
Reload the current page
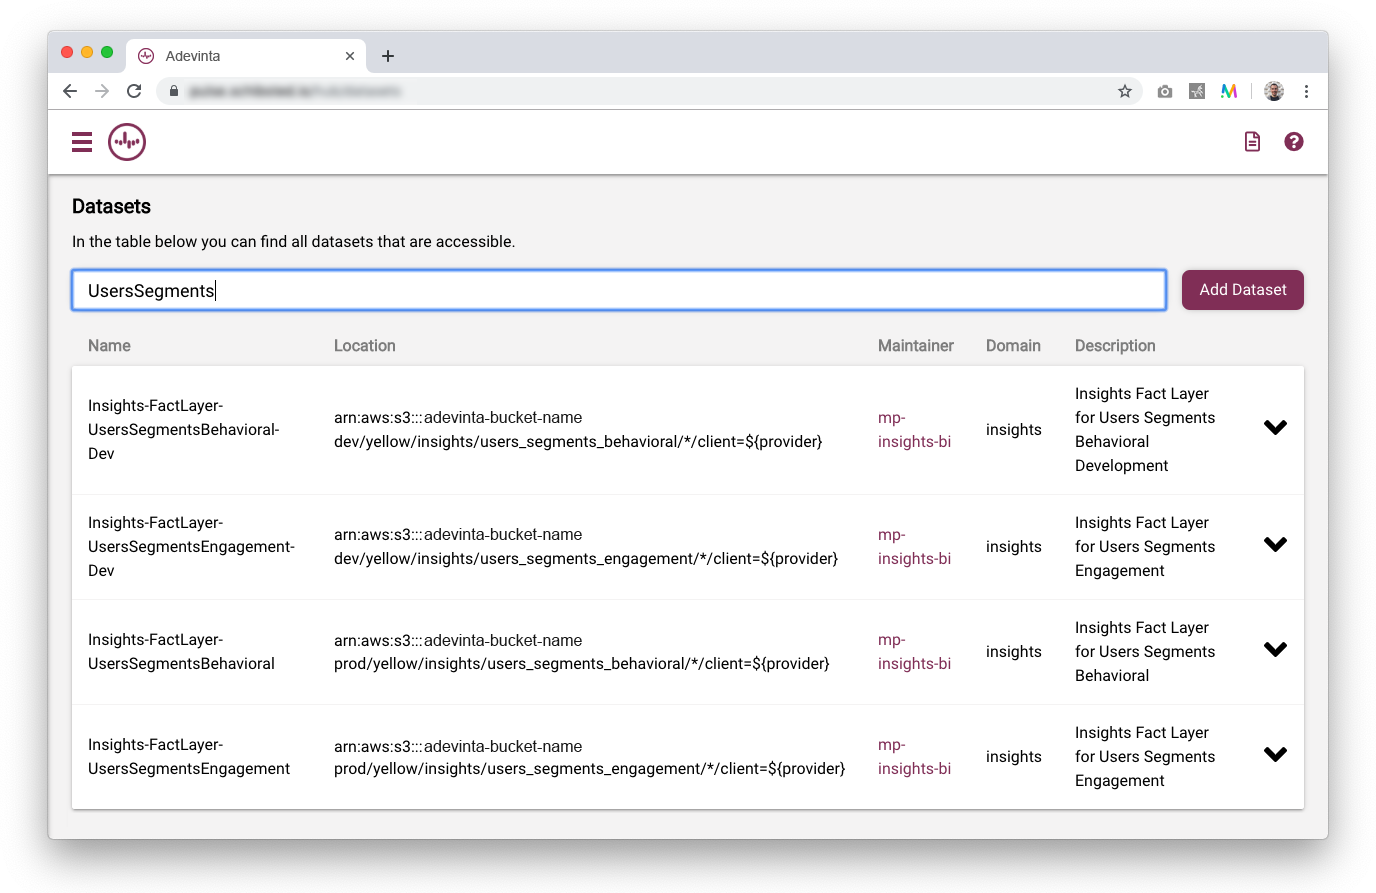(x=134, y=91)
